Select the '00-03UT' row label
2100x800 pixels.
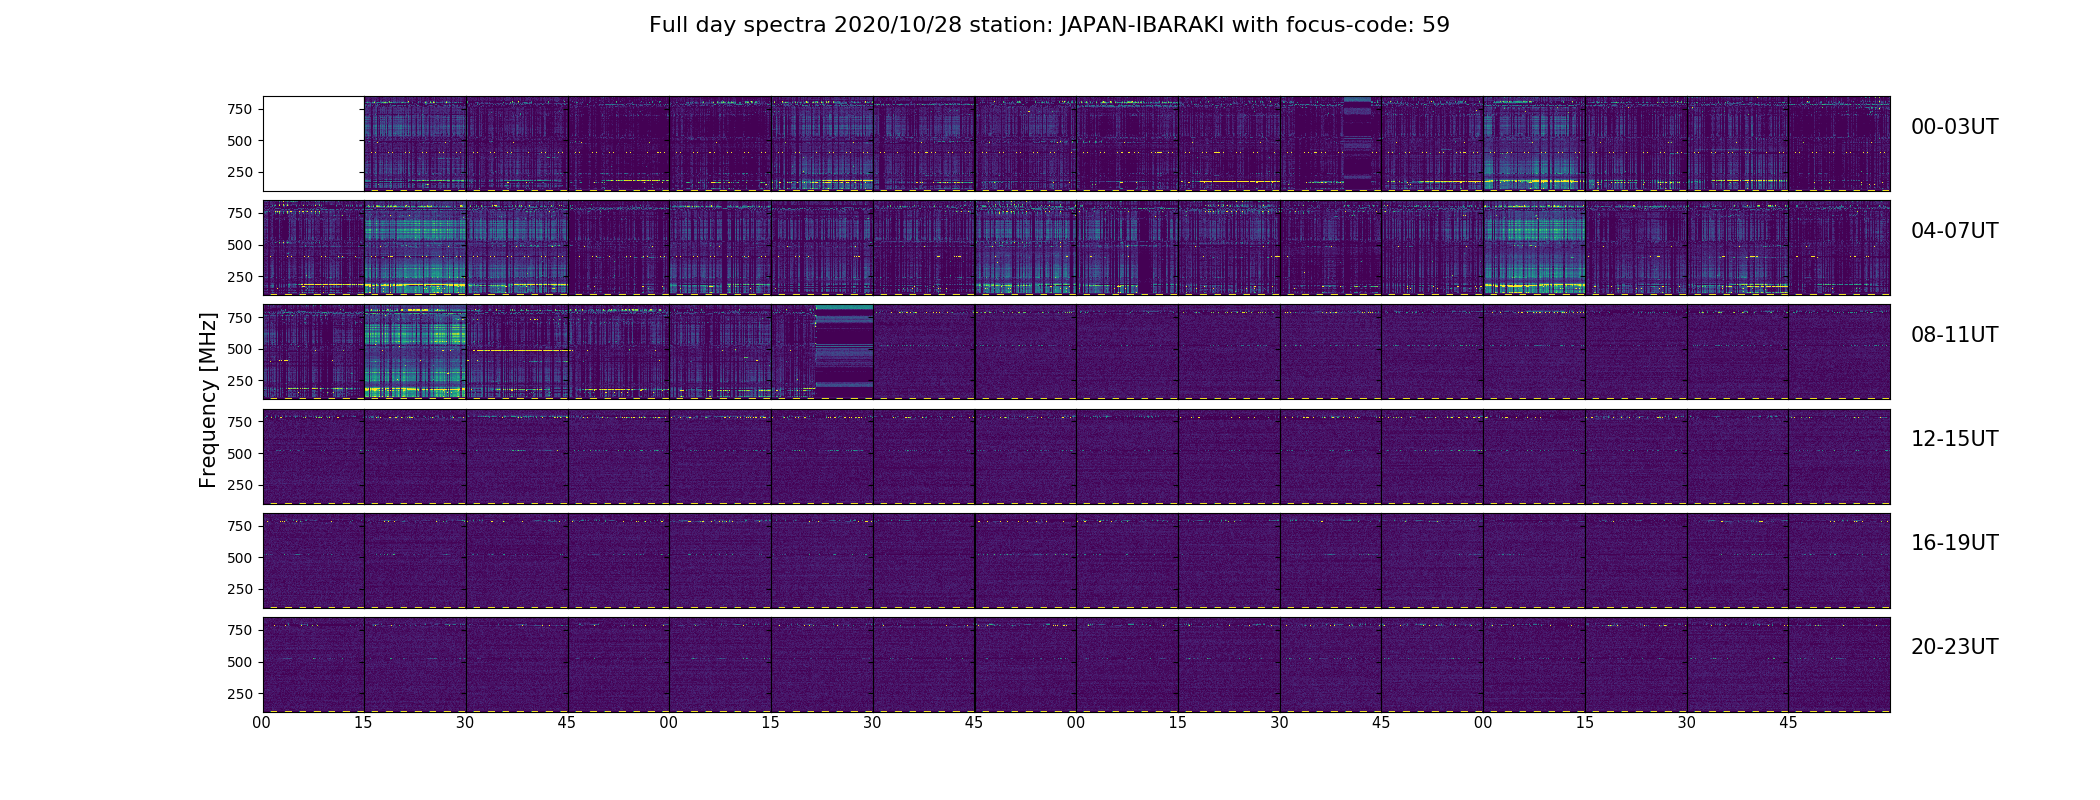(x=1954, y=127)
